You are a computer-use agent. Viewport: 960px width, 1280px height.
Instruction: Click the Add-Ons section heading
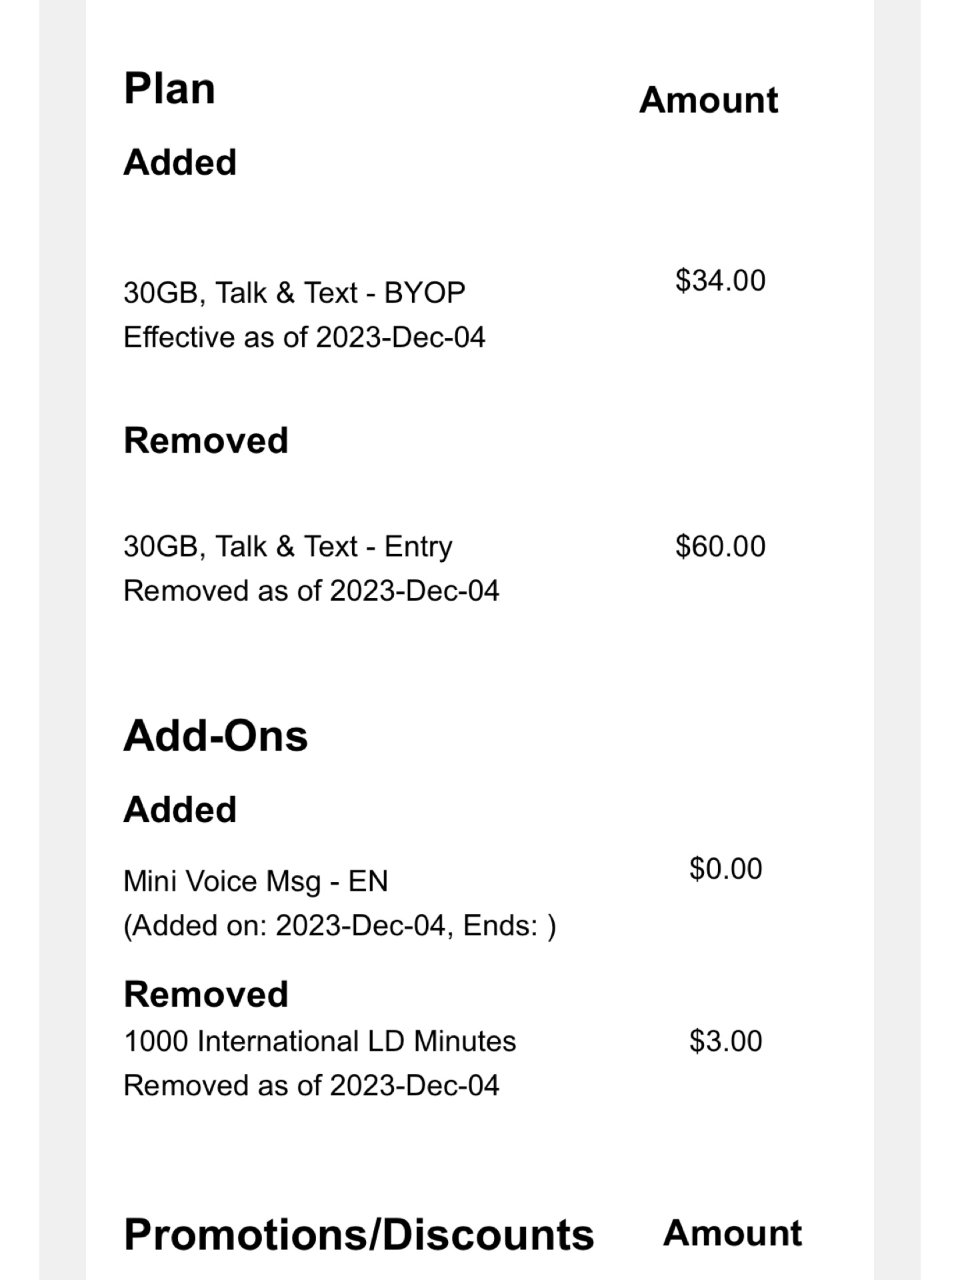tap(215, 735)
